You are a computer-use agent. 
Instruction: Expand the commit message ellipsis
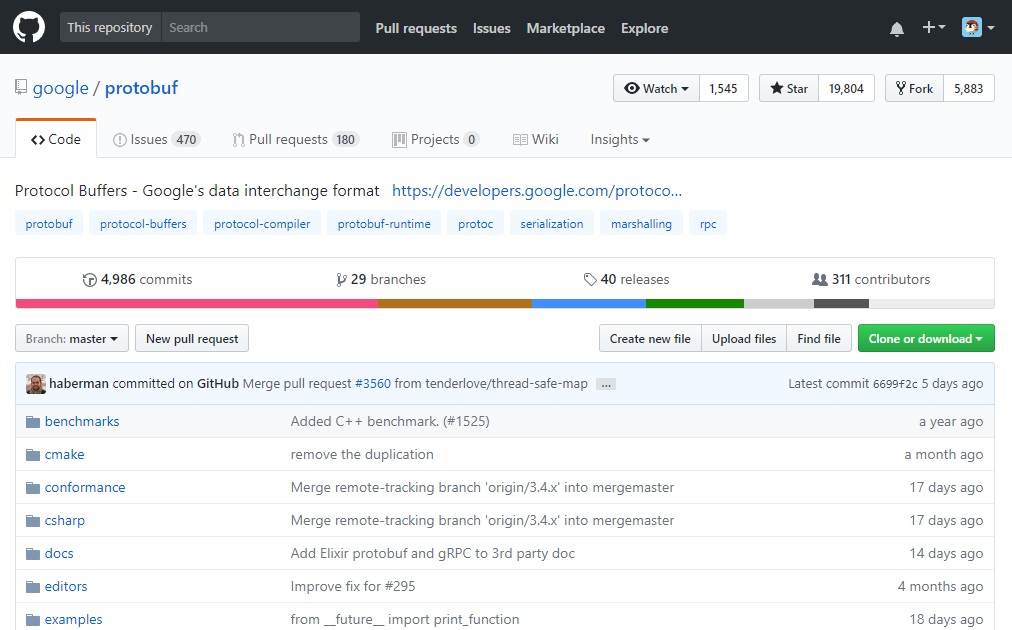605,384
